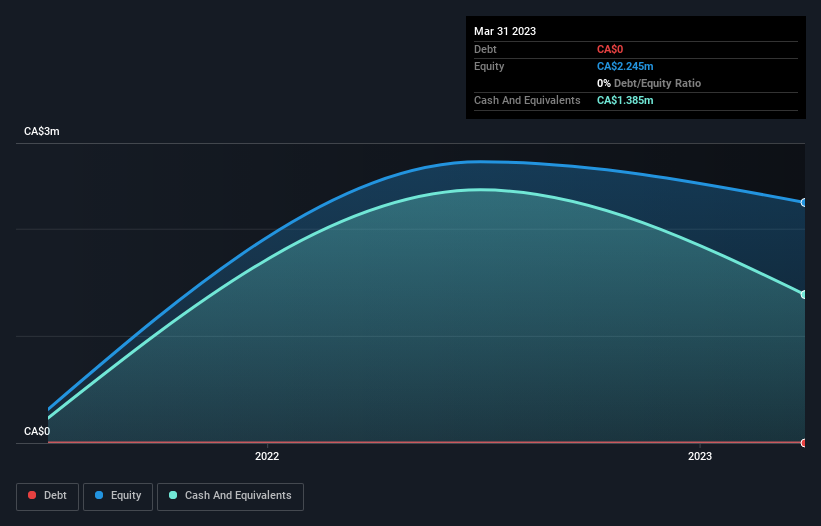Click the red CA$0 debt value
821x526 pixels.
click(x=610, y=49)
